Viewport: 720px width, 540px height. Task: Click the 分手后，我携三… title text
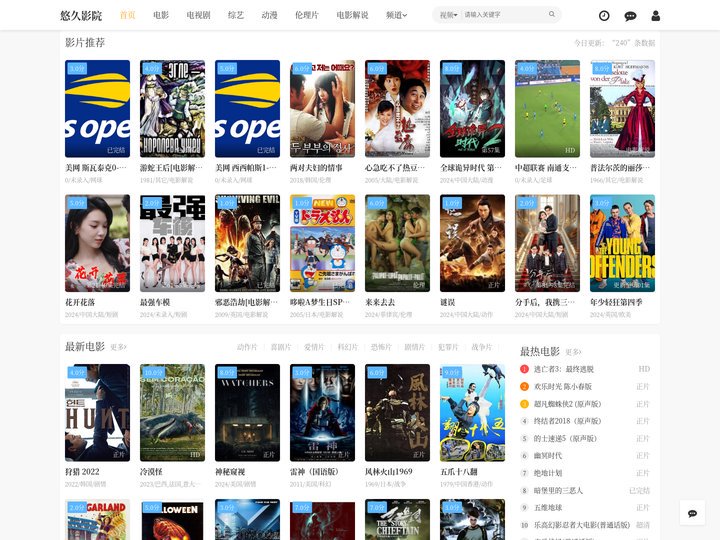pyautogui.click(x=545, y=303)
